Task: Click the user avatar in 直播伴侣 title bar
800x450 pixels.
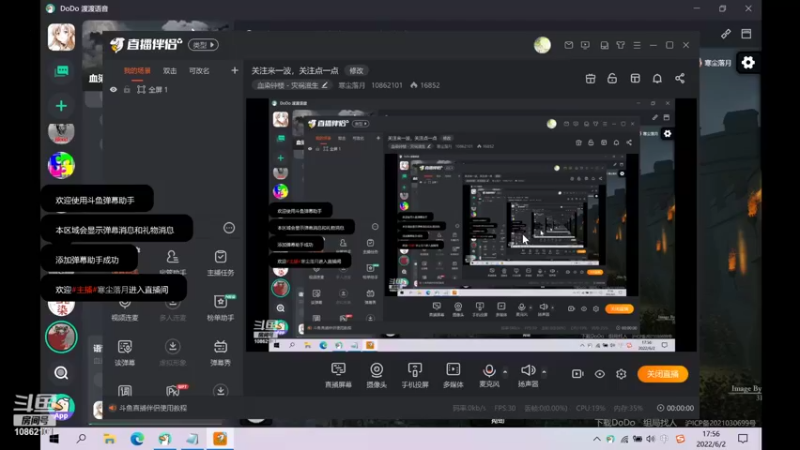Action: [542, 45]
